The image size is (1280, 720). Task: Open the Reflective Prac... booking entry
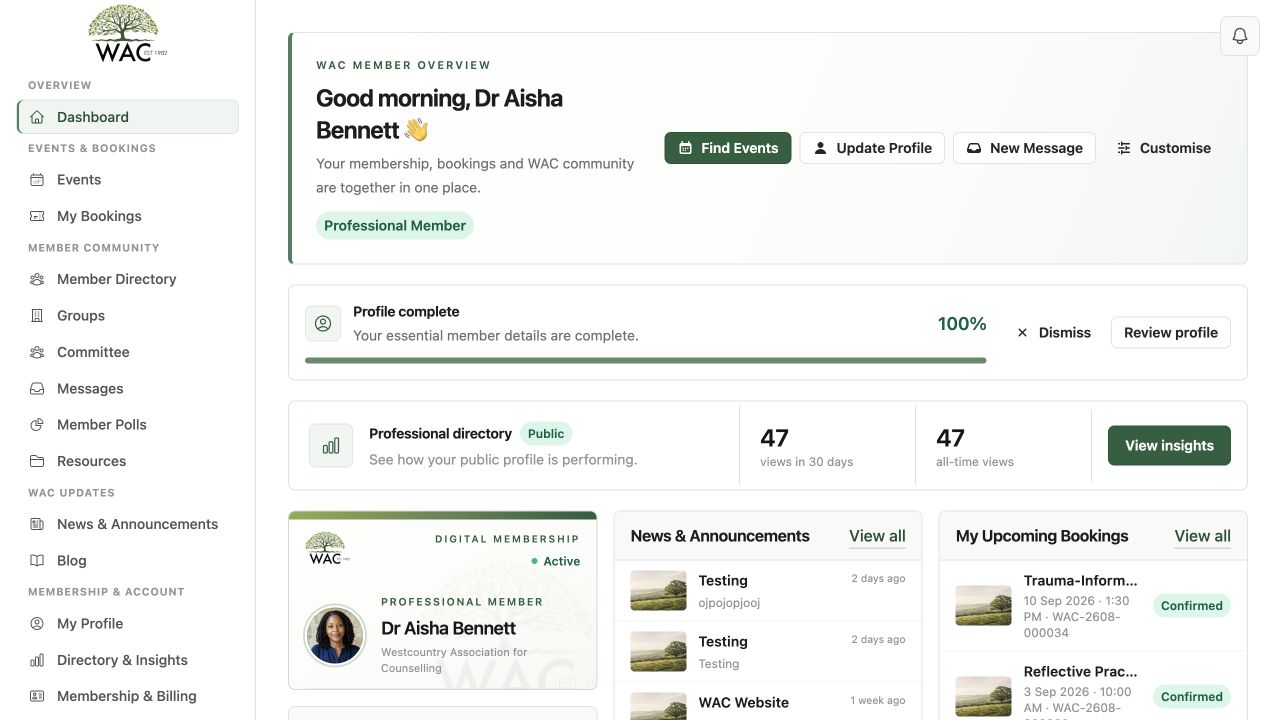click(1092, 688)
